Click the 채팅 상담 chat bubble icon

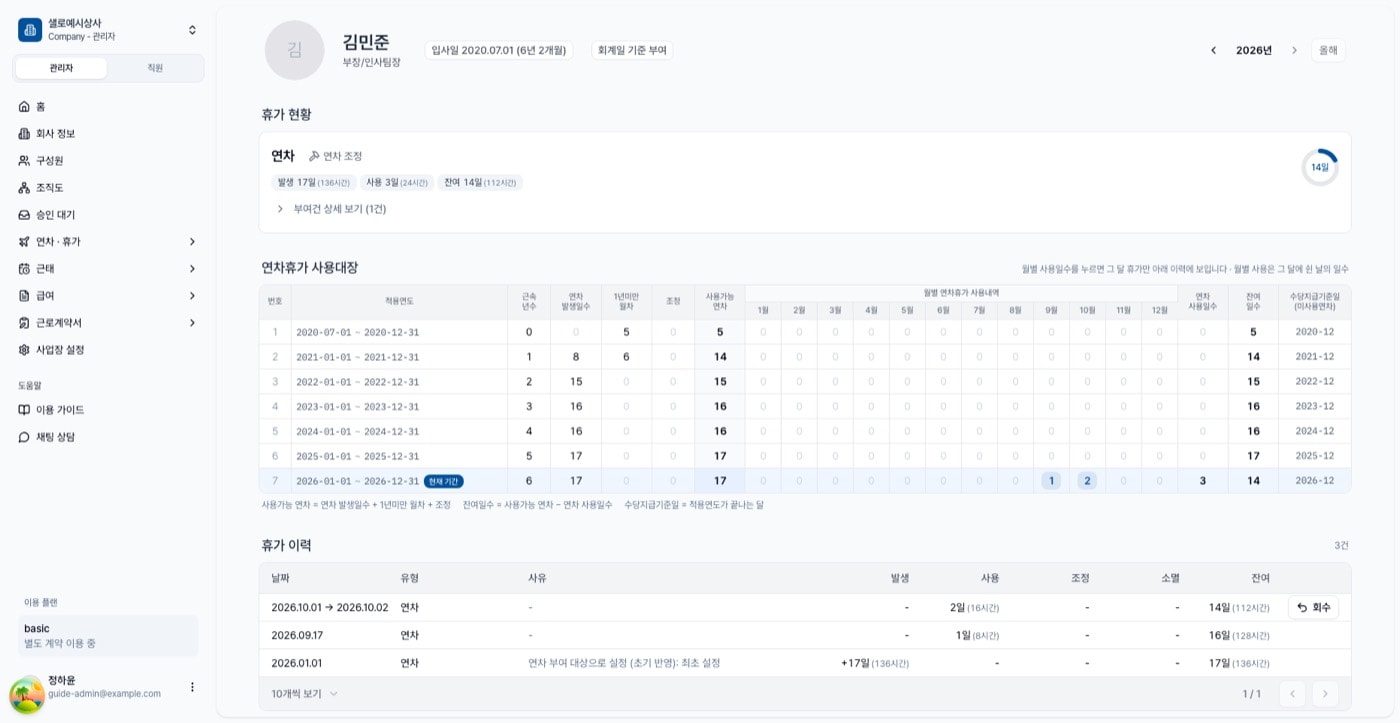tap(25, 436)
